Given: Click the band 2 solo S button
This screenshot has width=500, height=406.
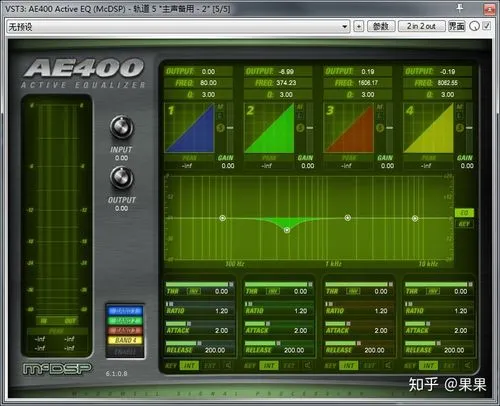Looking at the screenshot, I should pyautogui.click(x=300, y=128).
